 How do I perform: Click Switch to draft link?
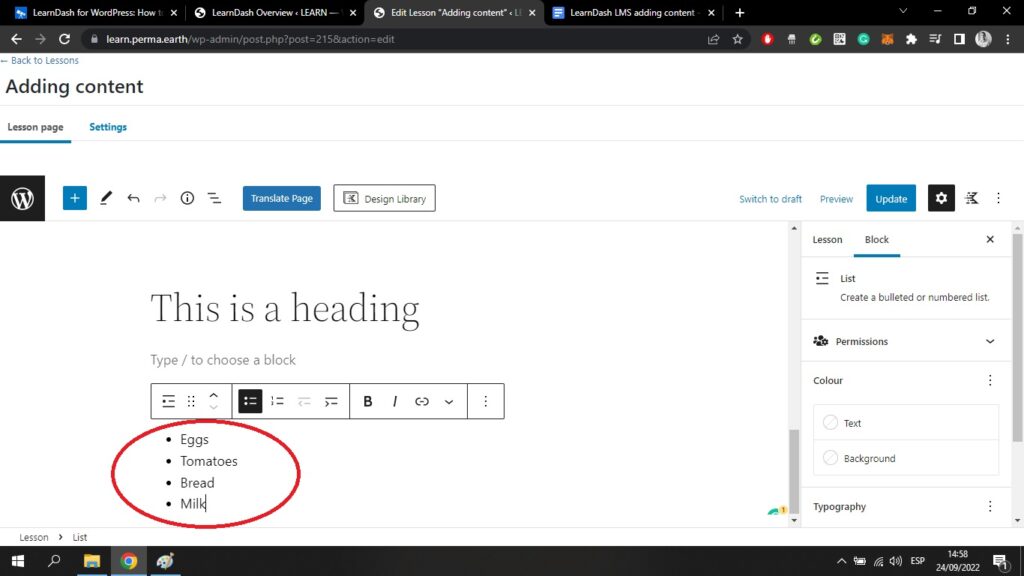point(770,199)
